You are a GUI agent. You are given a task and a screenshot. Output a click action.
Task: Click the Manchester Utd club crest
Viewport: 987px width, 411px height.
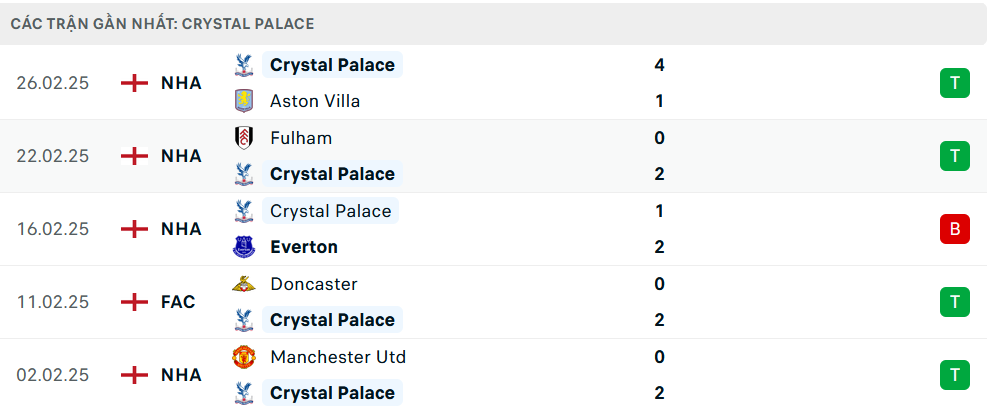point(242,357)
